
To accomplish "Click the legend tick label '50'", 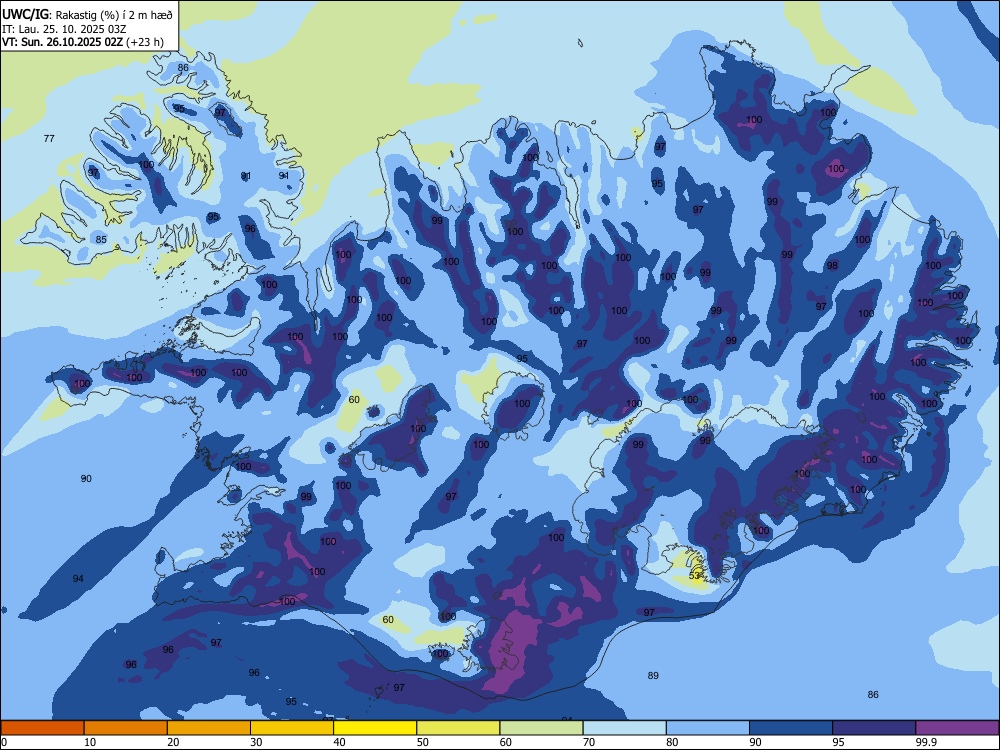I will (423, 742).
